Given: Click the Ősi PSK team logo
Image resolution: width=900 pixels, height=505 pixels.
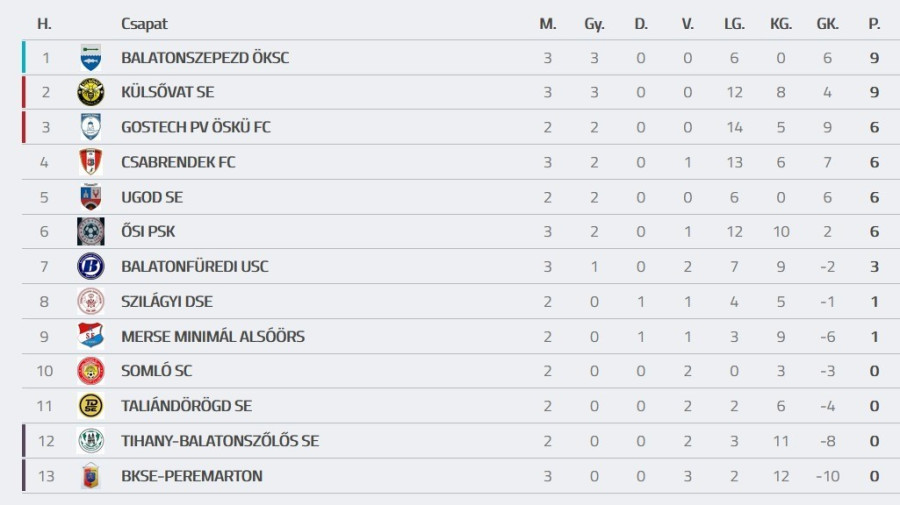Looking at the screenshot, I should click(91, 231).
